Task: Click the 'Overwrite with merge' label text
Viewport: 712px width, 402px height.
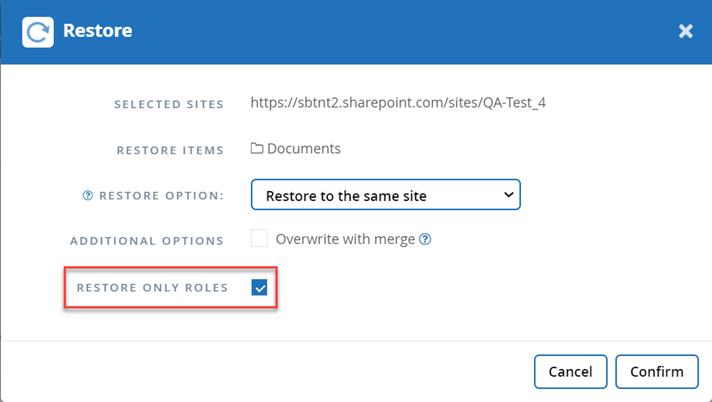Action: [346, 240]
